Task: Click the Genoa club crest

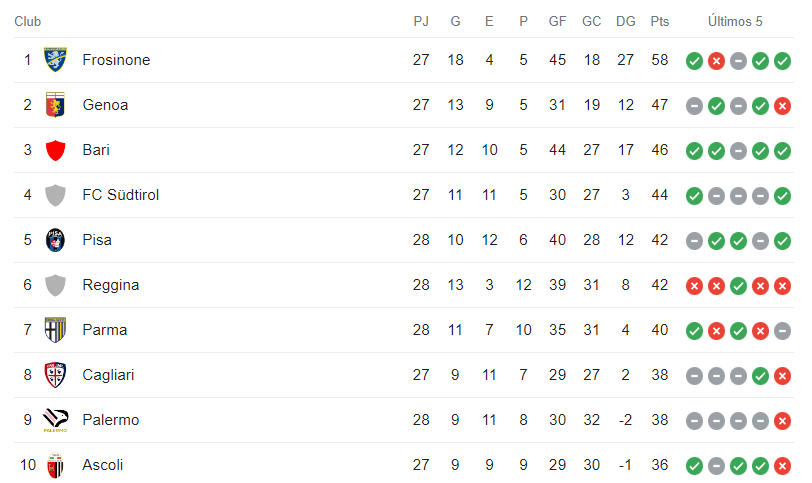Action: pyautogui.click(x=55, y=105)
